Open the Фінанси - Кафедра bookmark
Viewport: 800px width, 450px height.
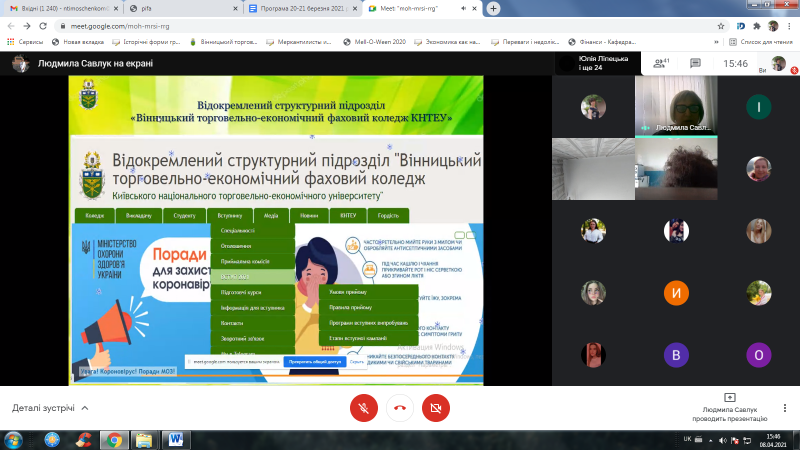(602, 42)
